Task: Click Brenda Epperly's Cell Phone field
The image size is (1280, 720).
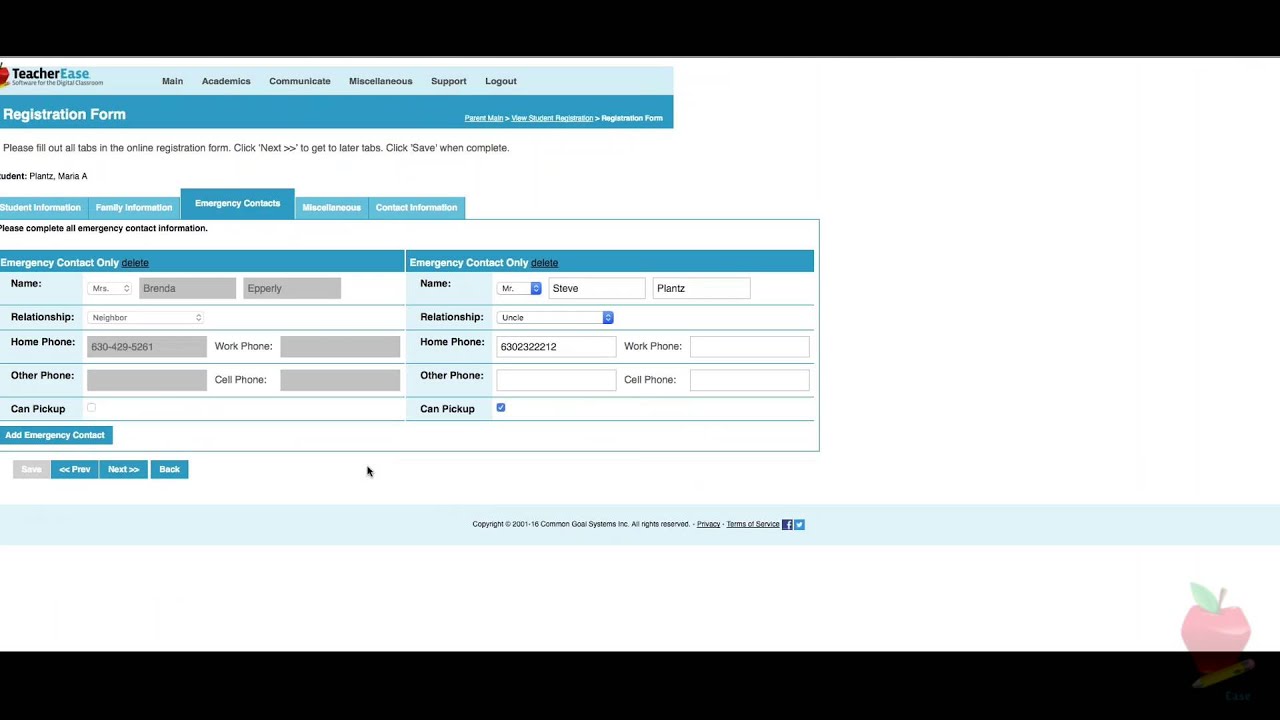Action: point(340,380)
